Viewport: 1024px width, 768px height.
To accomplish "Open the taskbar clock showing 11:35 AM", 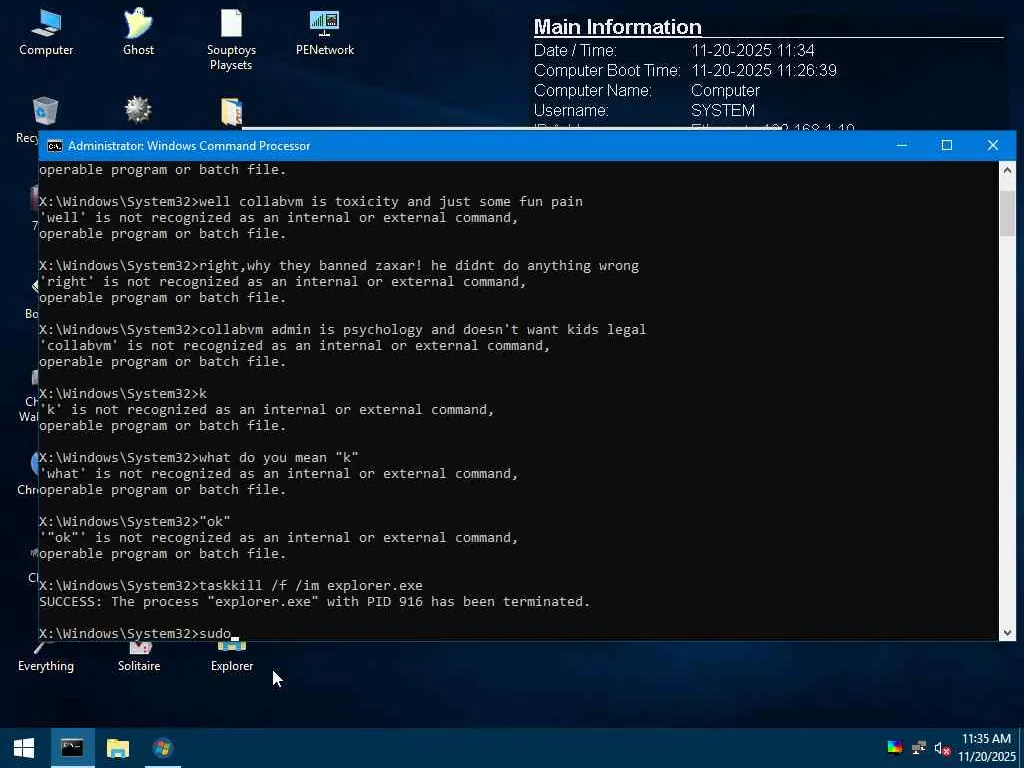I will tap(987, 748).
